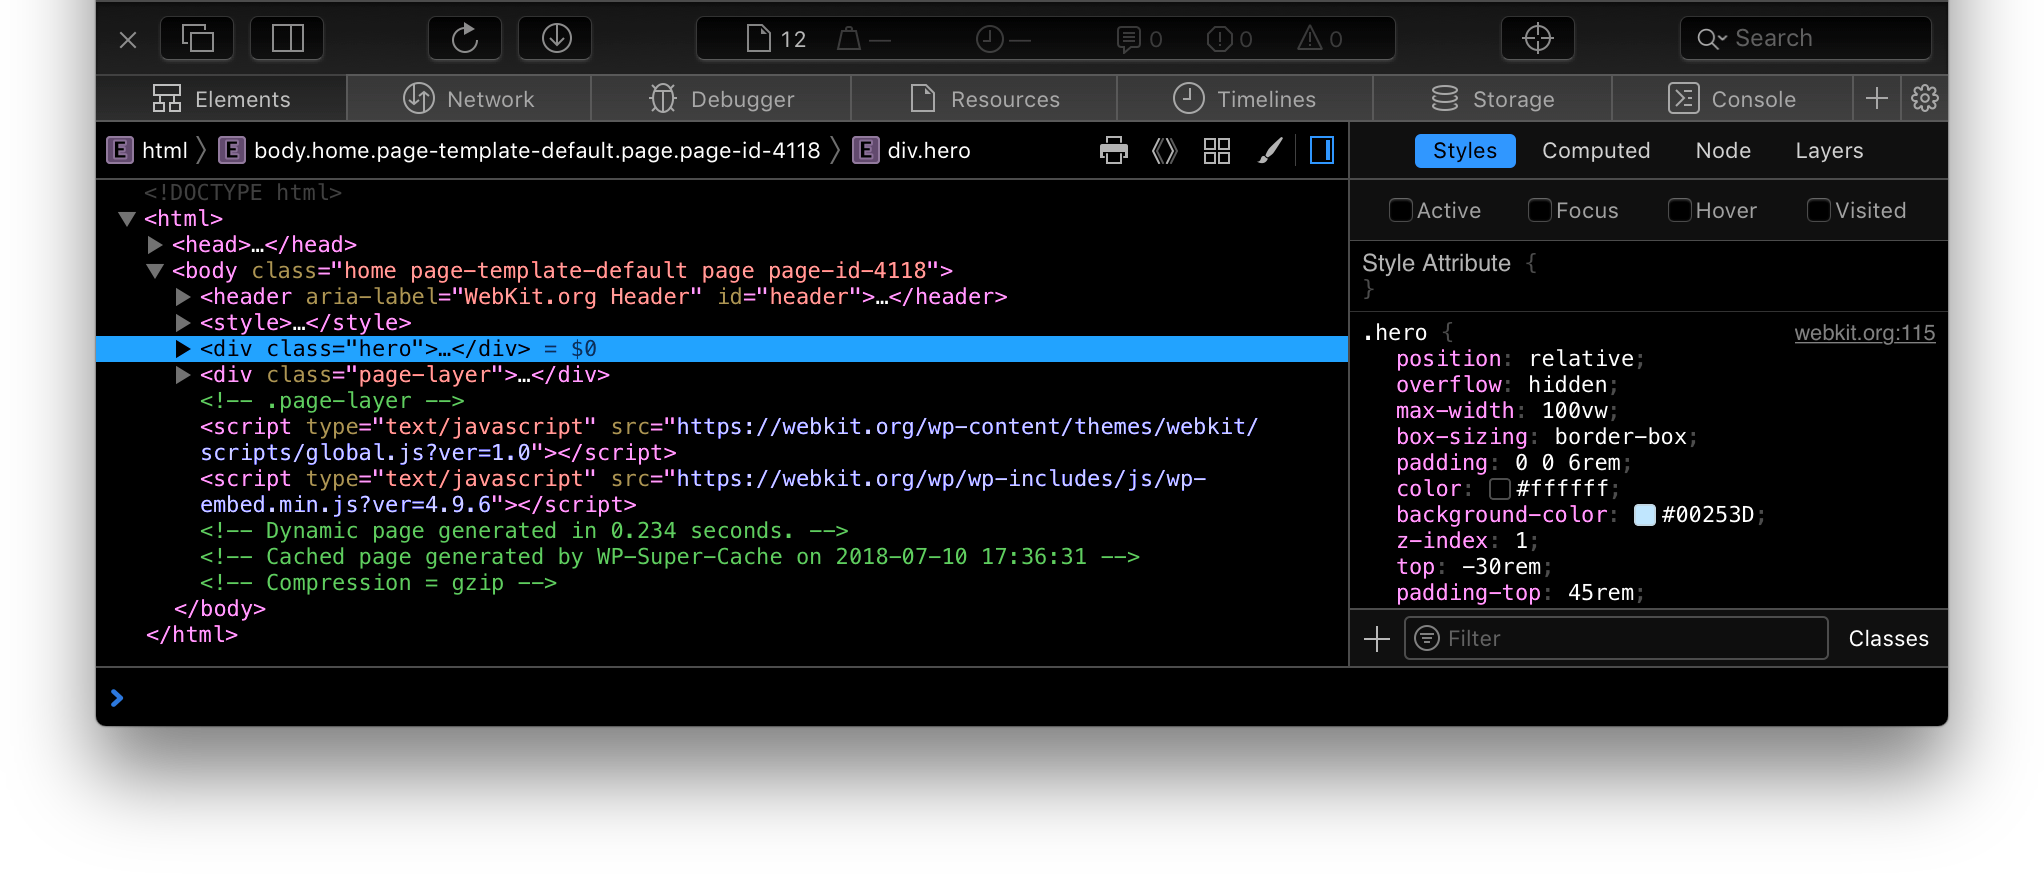Add a new style rule with plus
2044x874 pixels.
(x=1377, y=639)
